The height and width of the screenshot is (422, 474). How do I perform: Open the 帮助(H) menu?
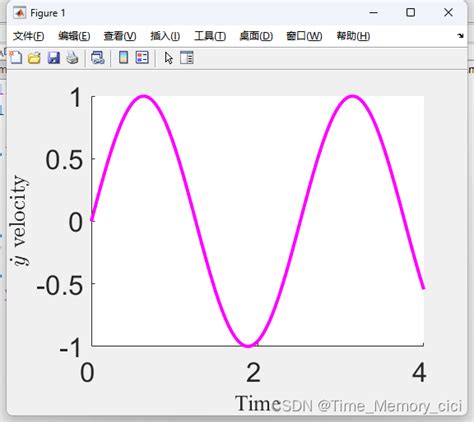[353, 36]
